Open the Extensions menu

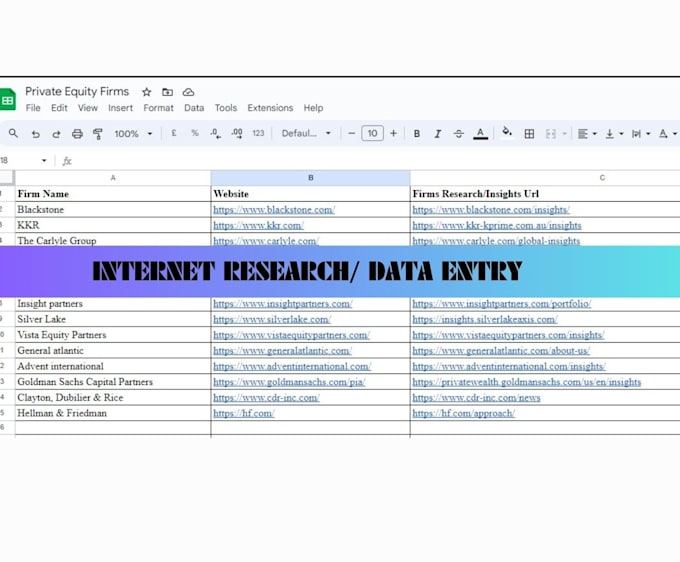pyautogui.click(x=270, y=108)
